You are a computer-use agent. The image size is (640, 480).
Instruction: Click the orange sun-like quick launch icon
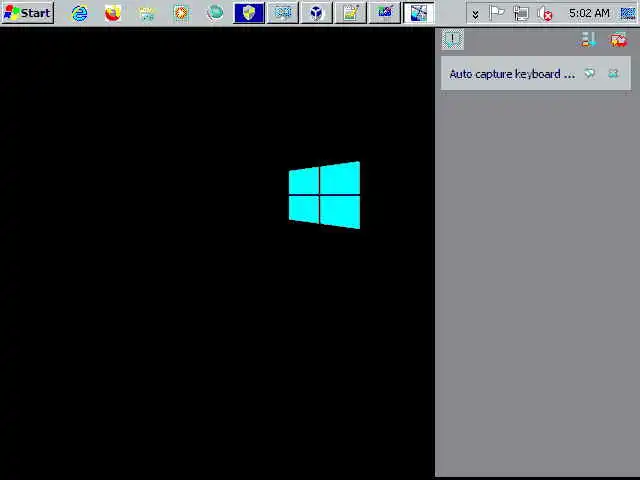(181, 13)
